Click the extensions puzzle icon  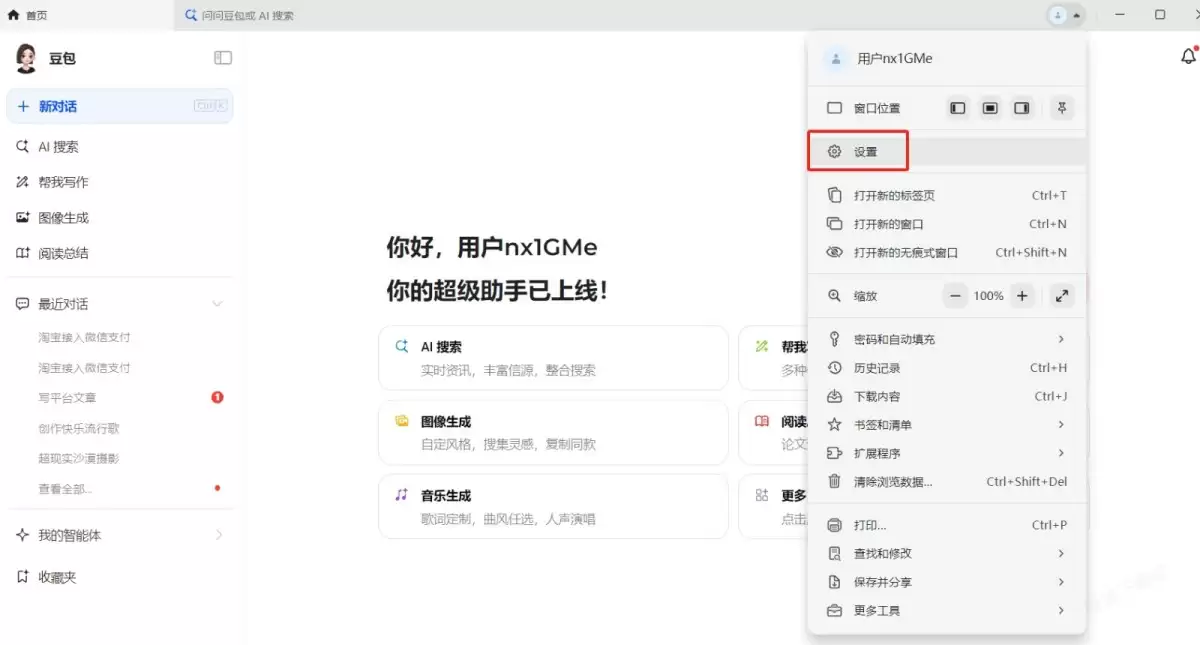(834, 453)
